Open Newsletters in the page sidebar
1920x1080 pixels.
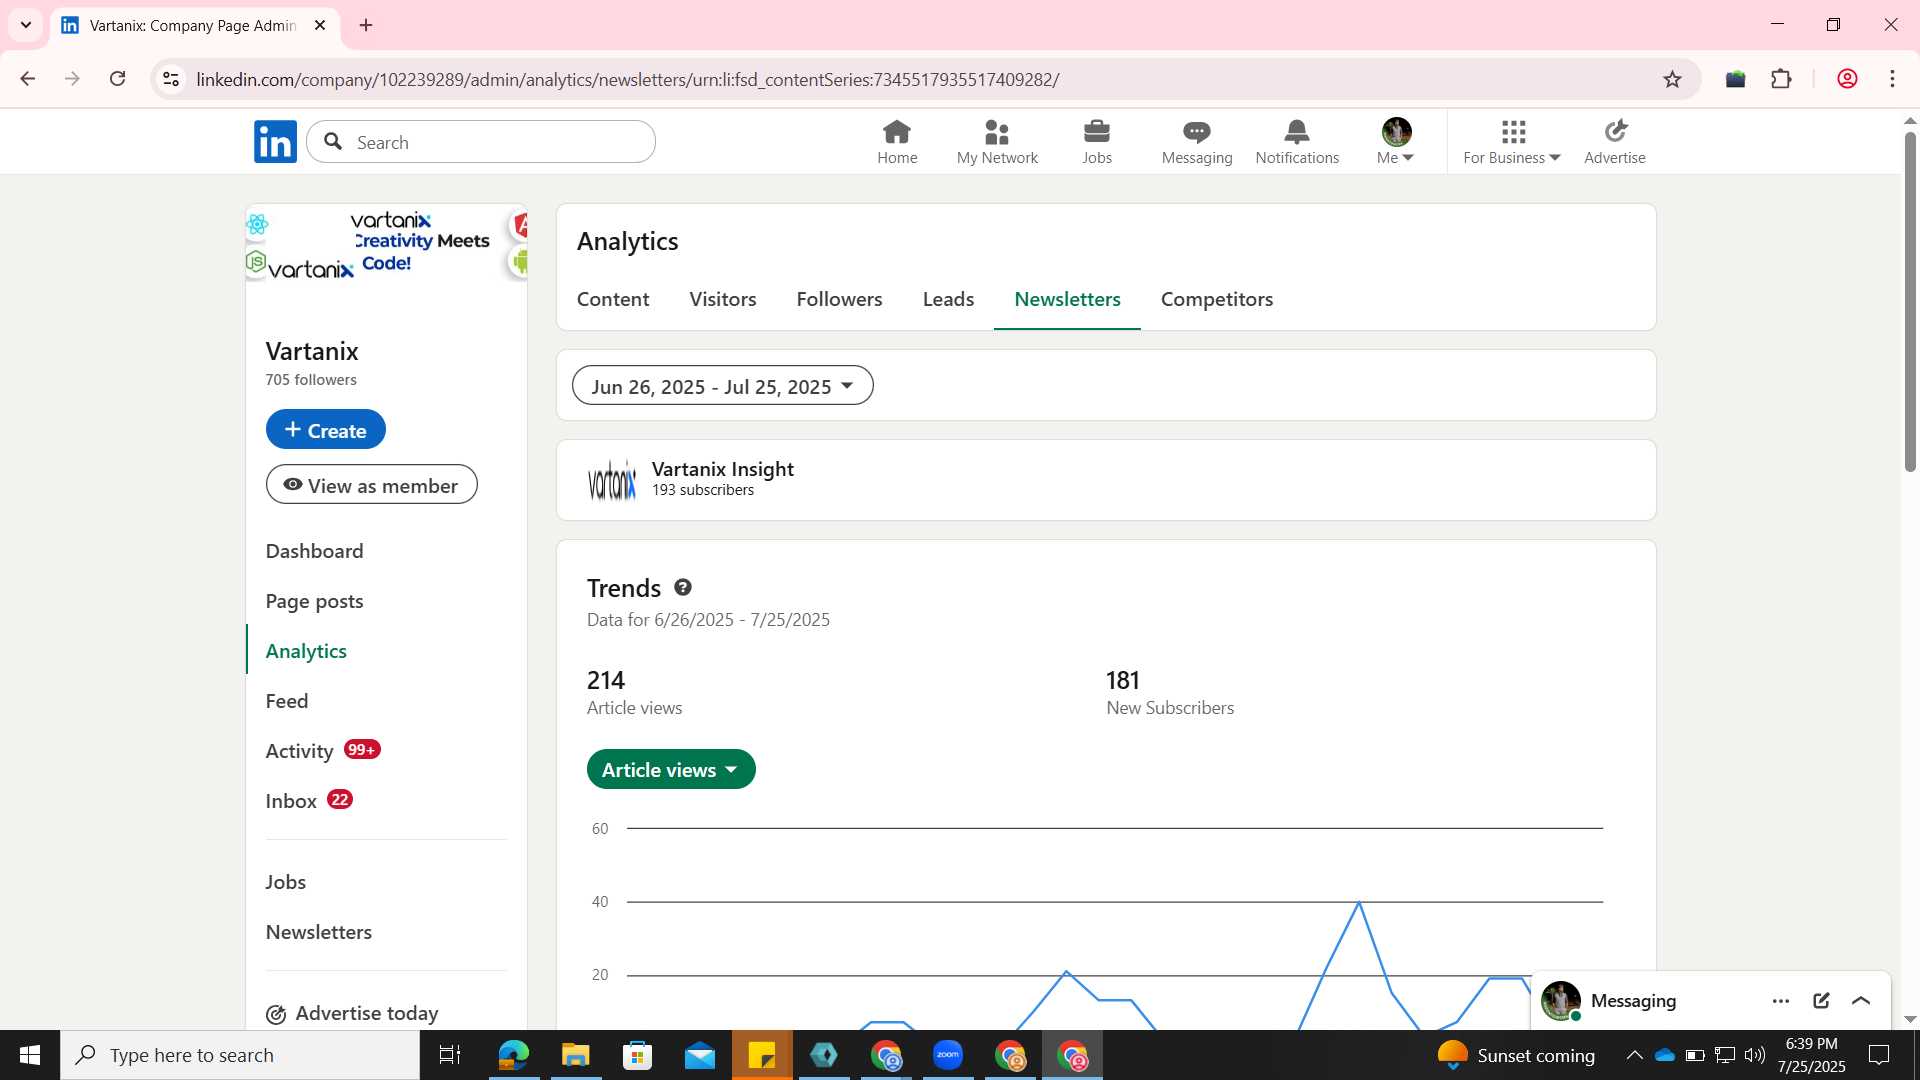click(319, 932)
